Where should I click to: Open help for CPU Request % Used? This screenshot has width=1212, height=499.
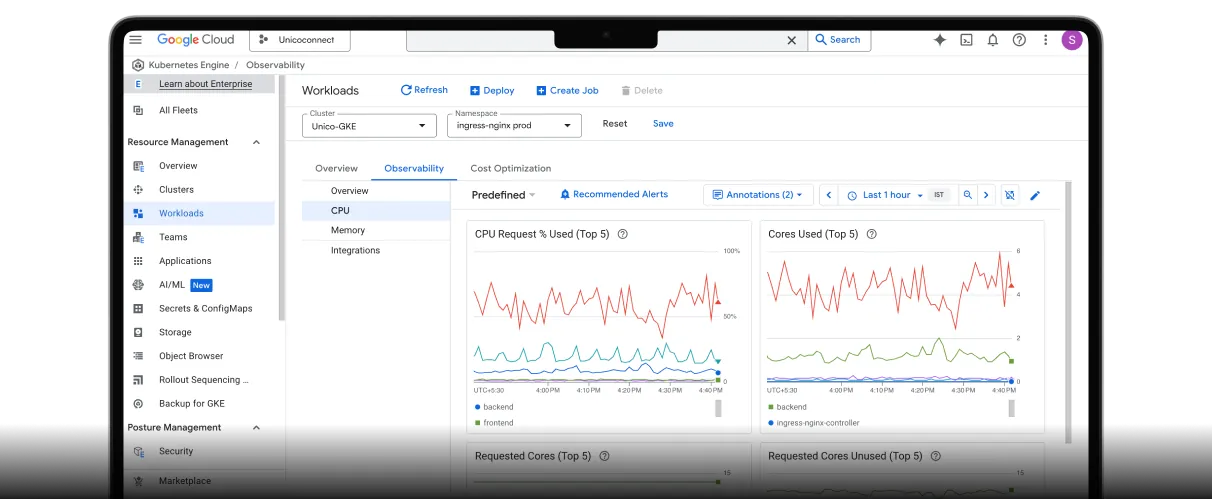[622, 234]
